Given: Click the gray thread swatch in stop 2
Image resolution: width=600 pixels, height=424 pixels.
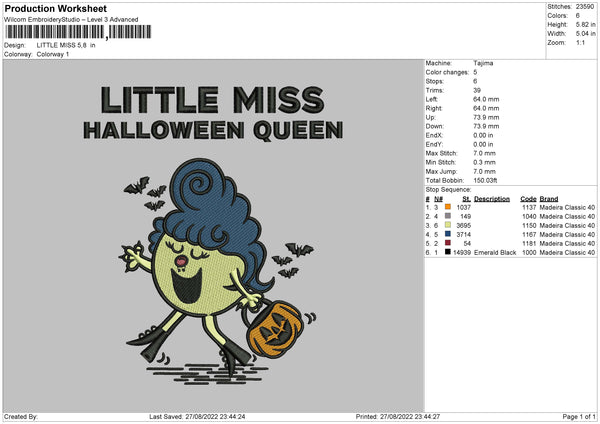Looking at the screenshot, I should tap(447, 216).
